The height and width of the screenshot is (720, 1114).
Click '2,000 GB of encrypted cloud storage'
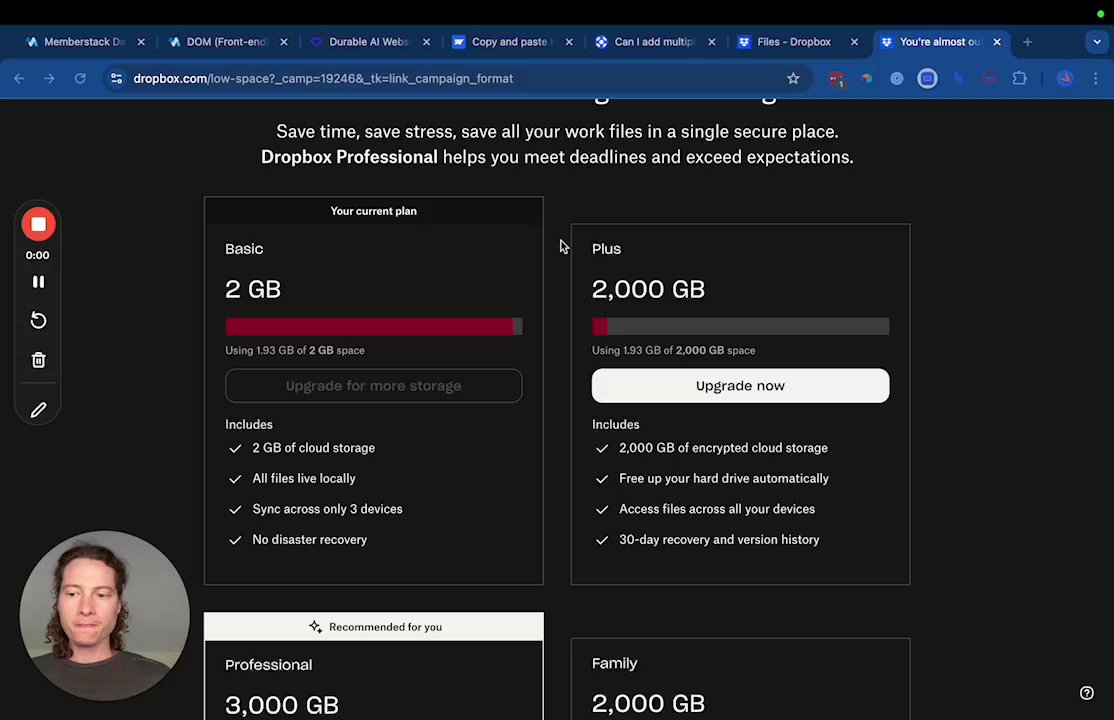pos(723,448)
